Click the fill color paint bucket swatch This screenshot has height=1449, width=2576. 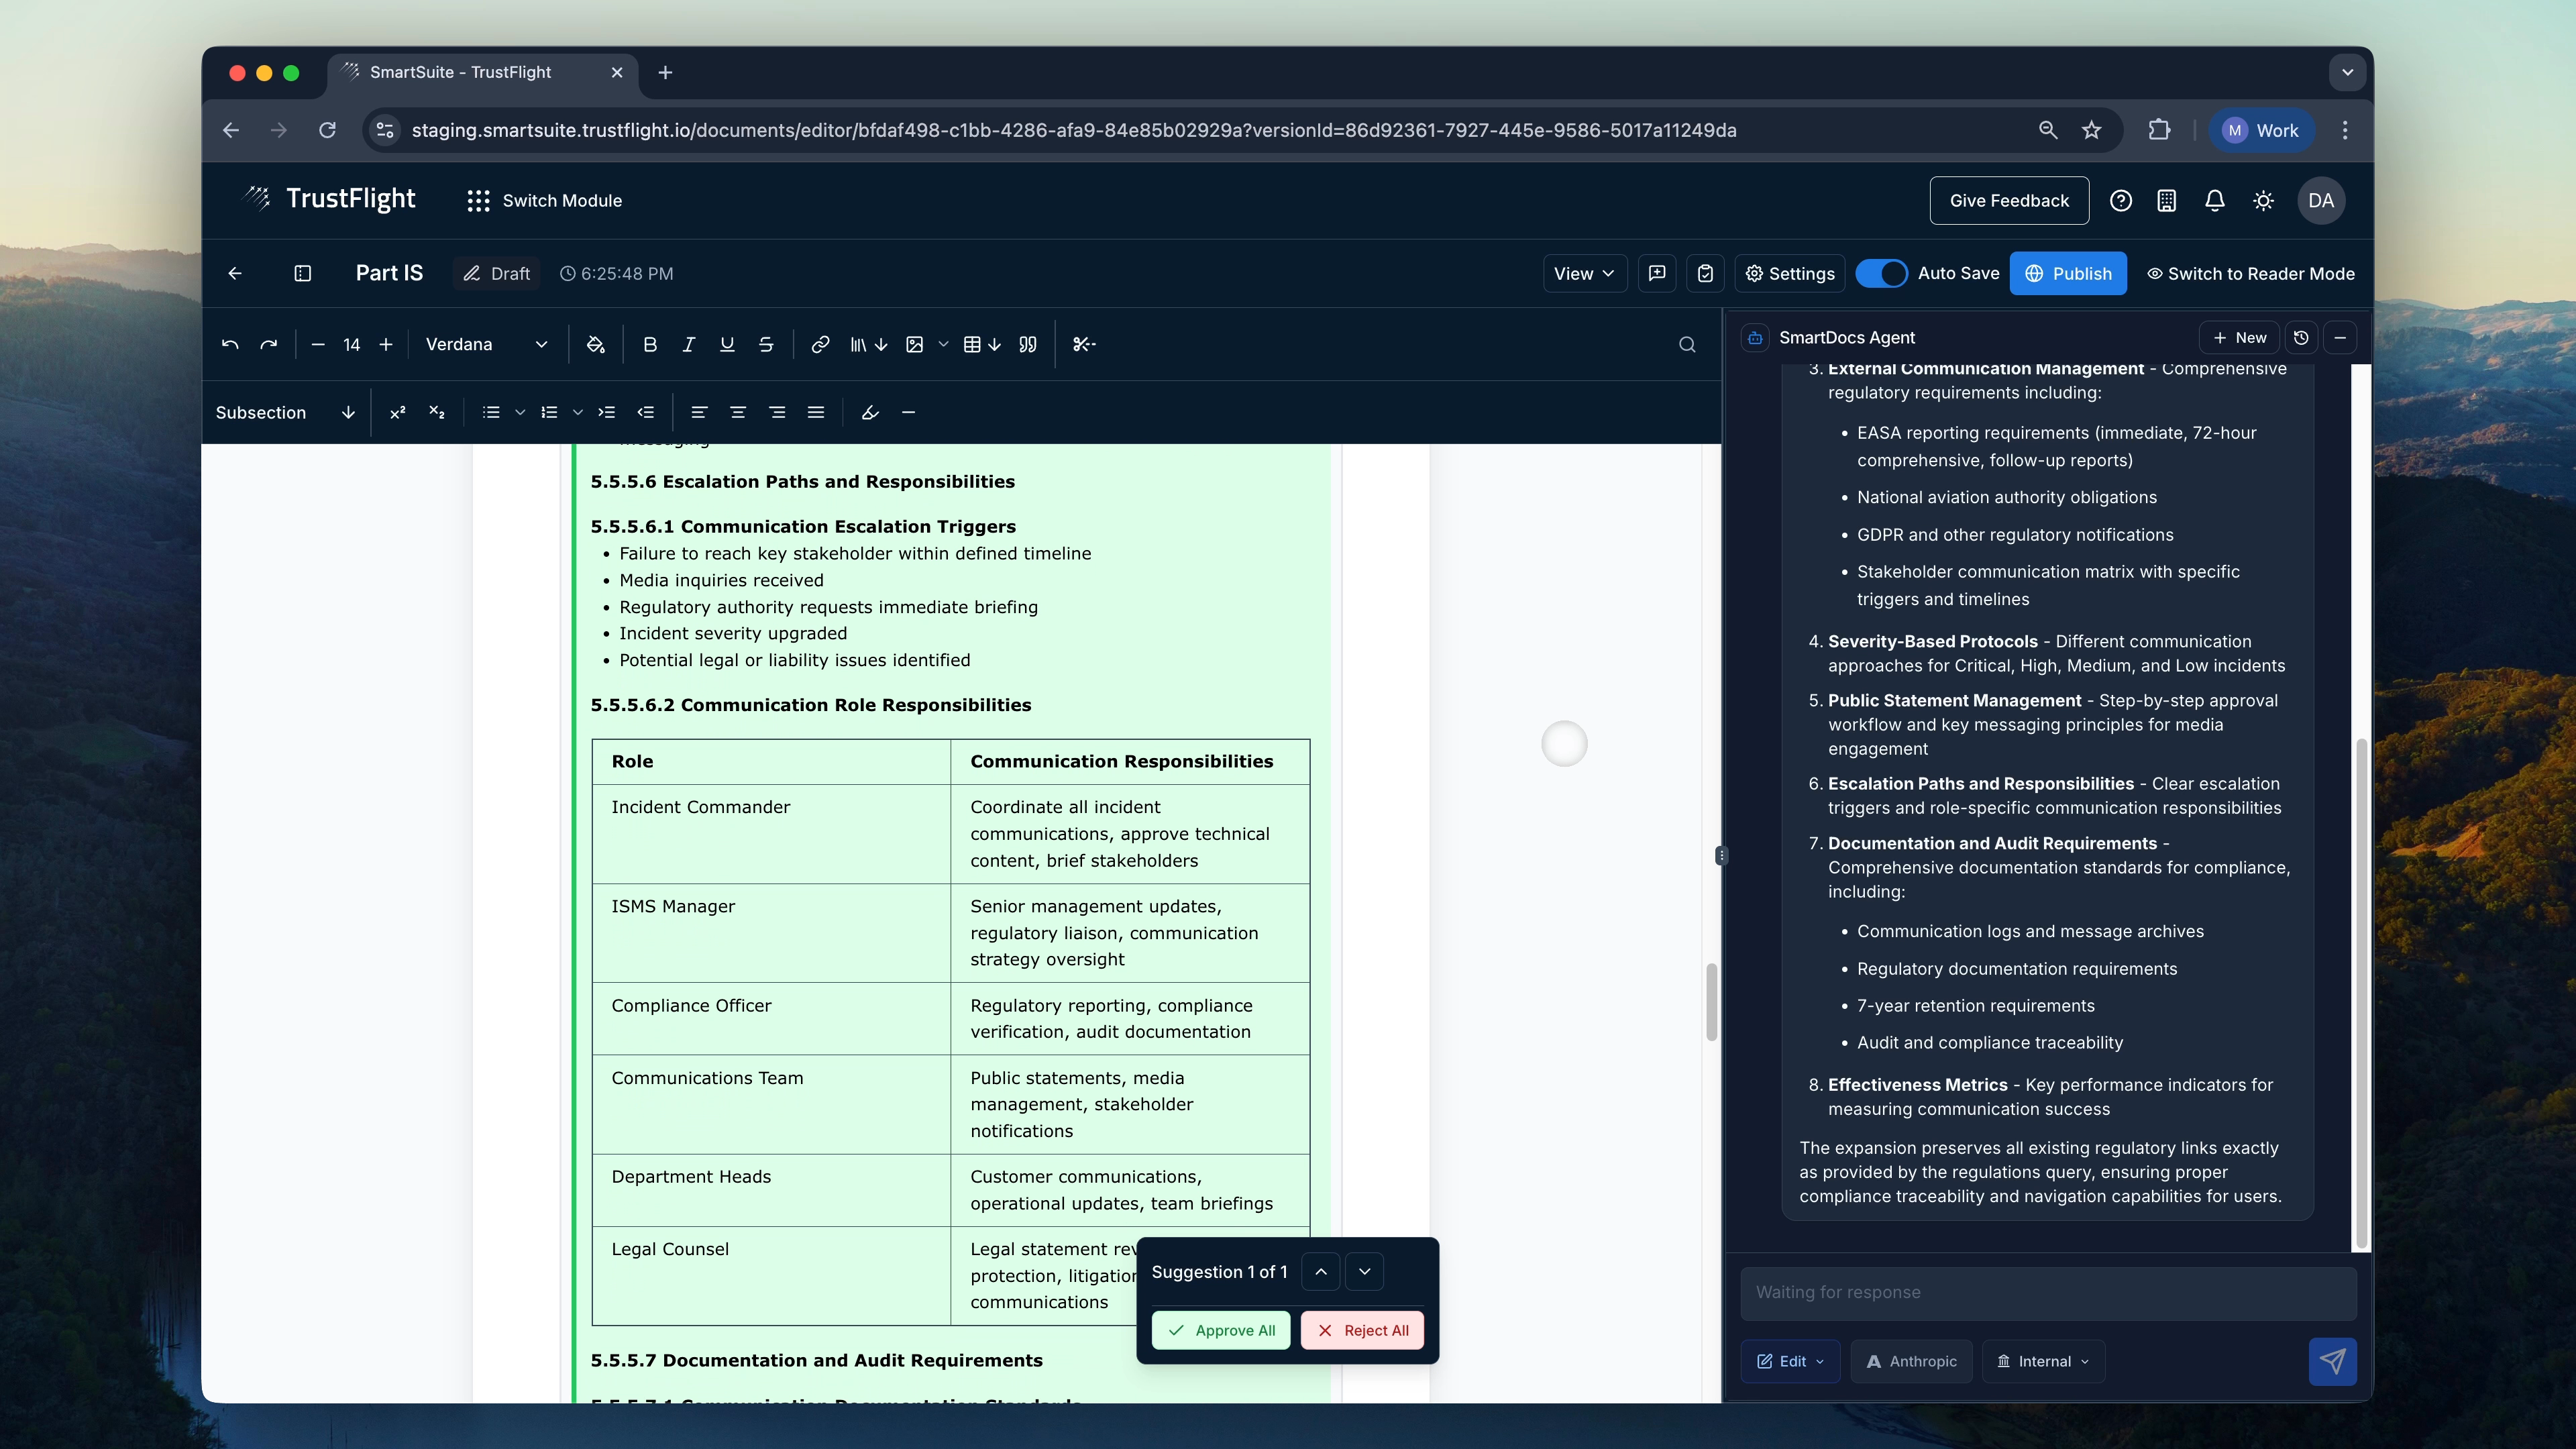coord(596,344)
